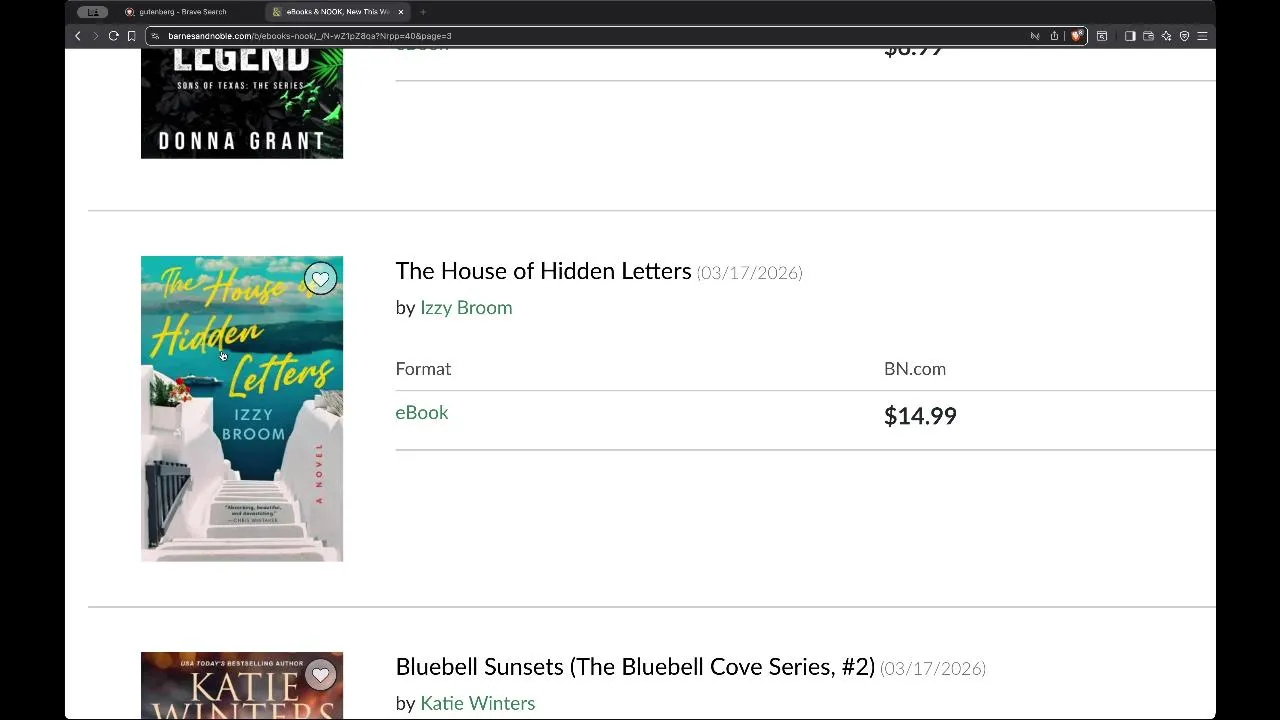Select eBook format for House of Hidden Letters
1280x720 pixels.
pyautogui.click(x=421, y=412)
